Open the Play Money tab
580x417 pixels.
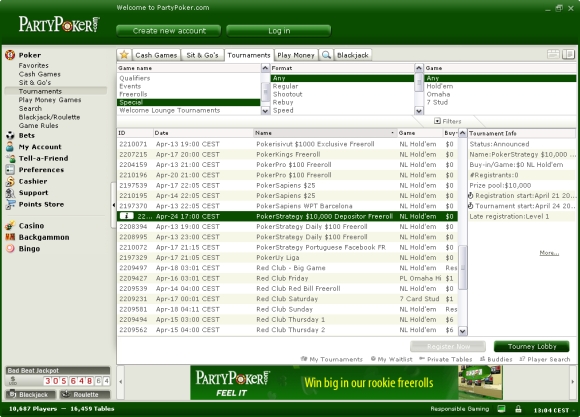tap(296, 55)
